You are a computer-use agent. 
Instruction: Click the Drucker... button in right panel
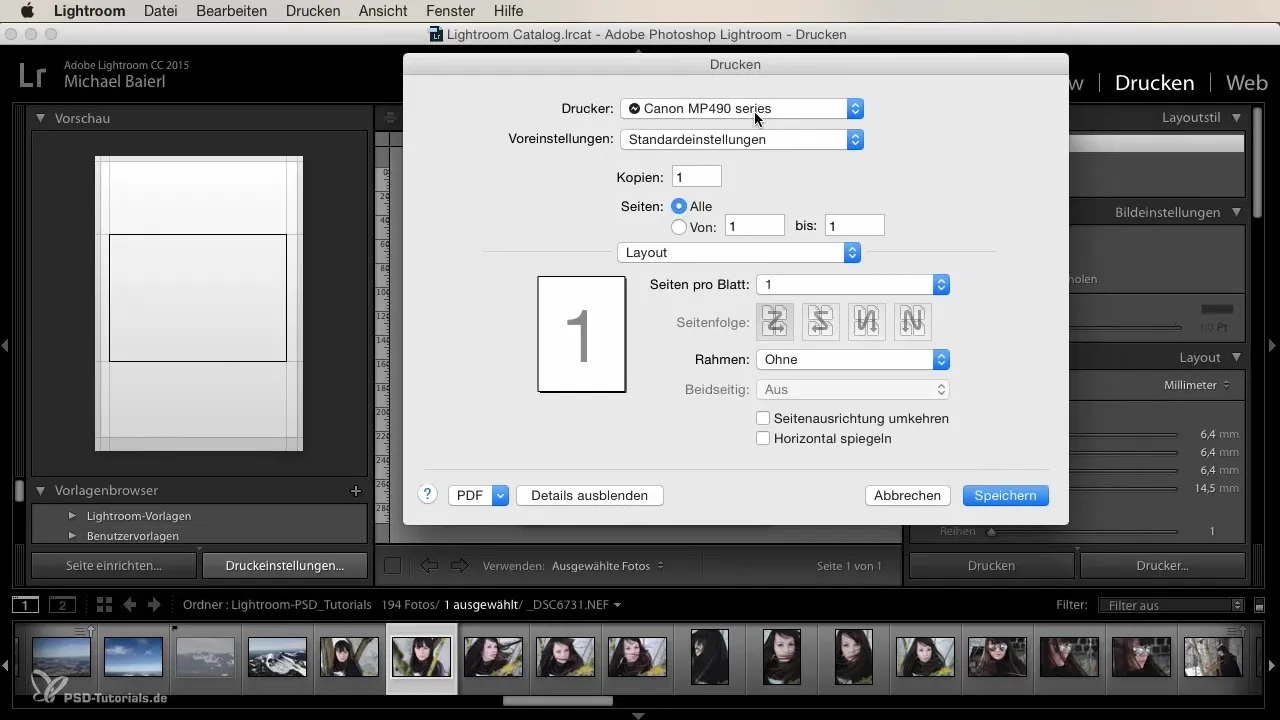(1162, 565)
